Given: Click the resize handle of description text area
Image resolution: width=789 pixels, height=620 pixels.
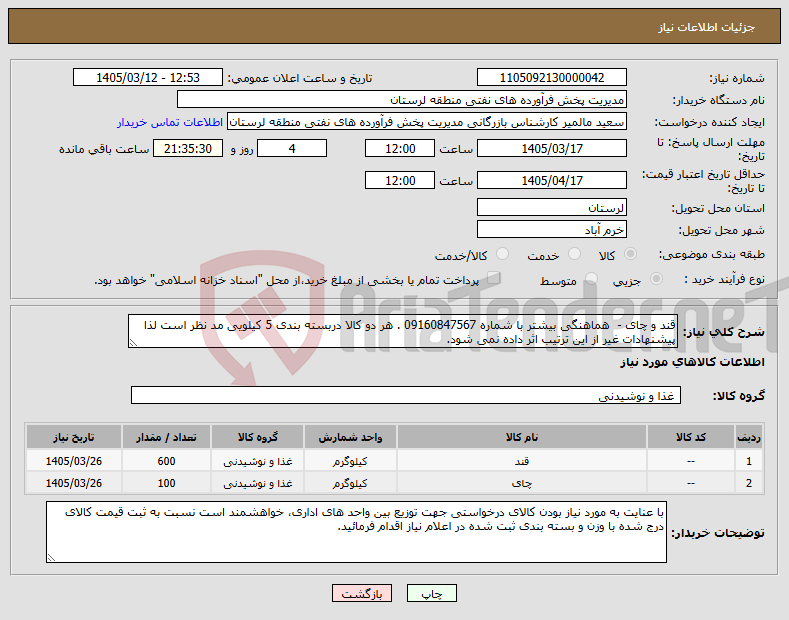Looking at the screenshot, I should point(133,343).
